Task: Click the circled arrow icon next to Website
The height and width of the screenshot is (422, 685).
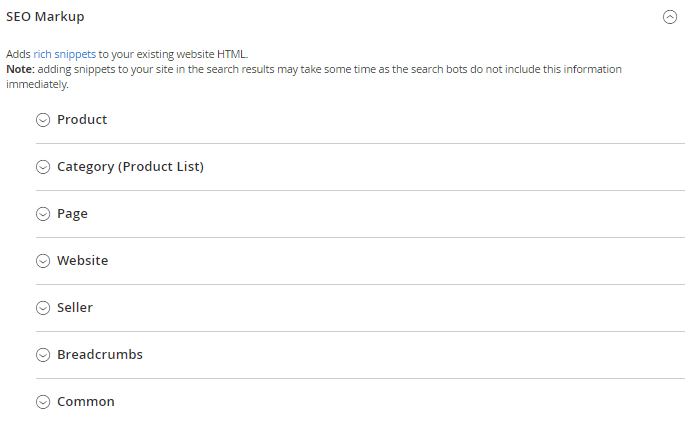Action: pos(43,261)
